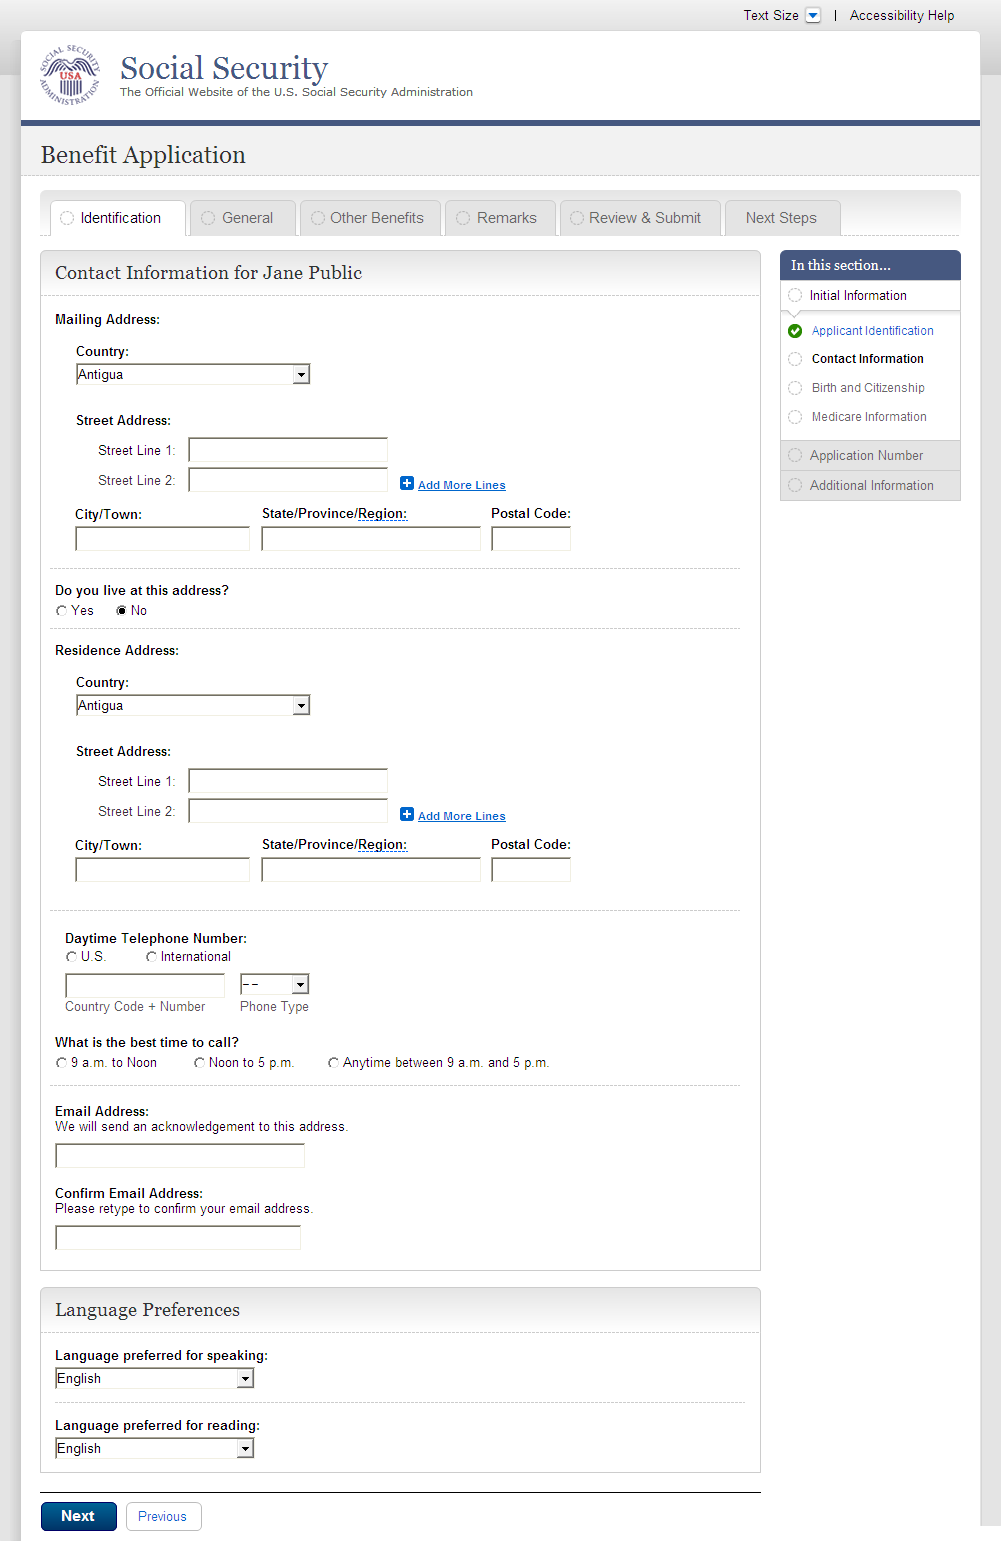Click the Text Size arrow icon

click(x=813, y=16)
